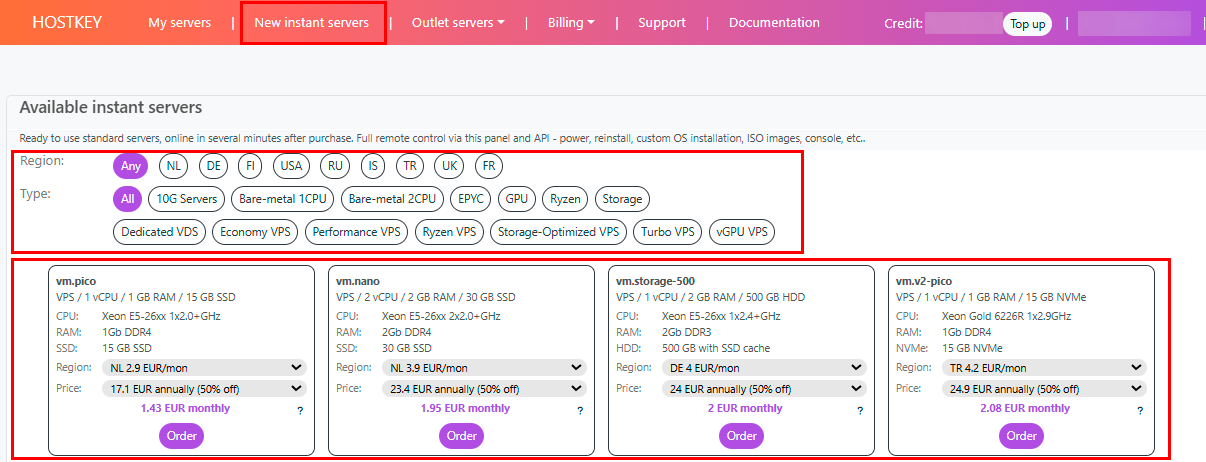Screen dimensions: 1206x462
Task: Open vm.storage-500 Price dropdown
Action: point(764,389)
